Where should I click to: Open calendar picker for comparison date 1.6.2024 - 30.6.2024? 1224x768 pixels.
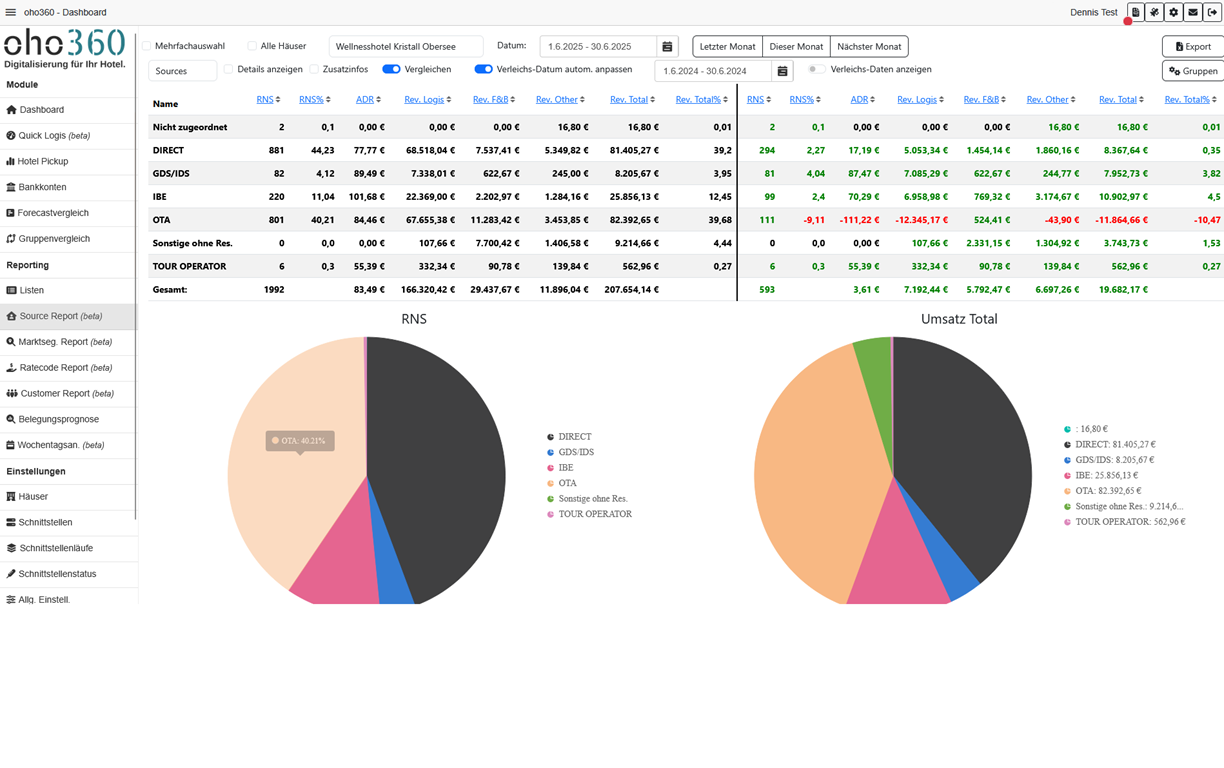[x=782, y=71]
